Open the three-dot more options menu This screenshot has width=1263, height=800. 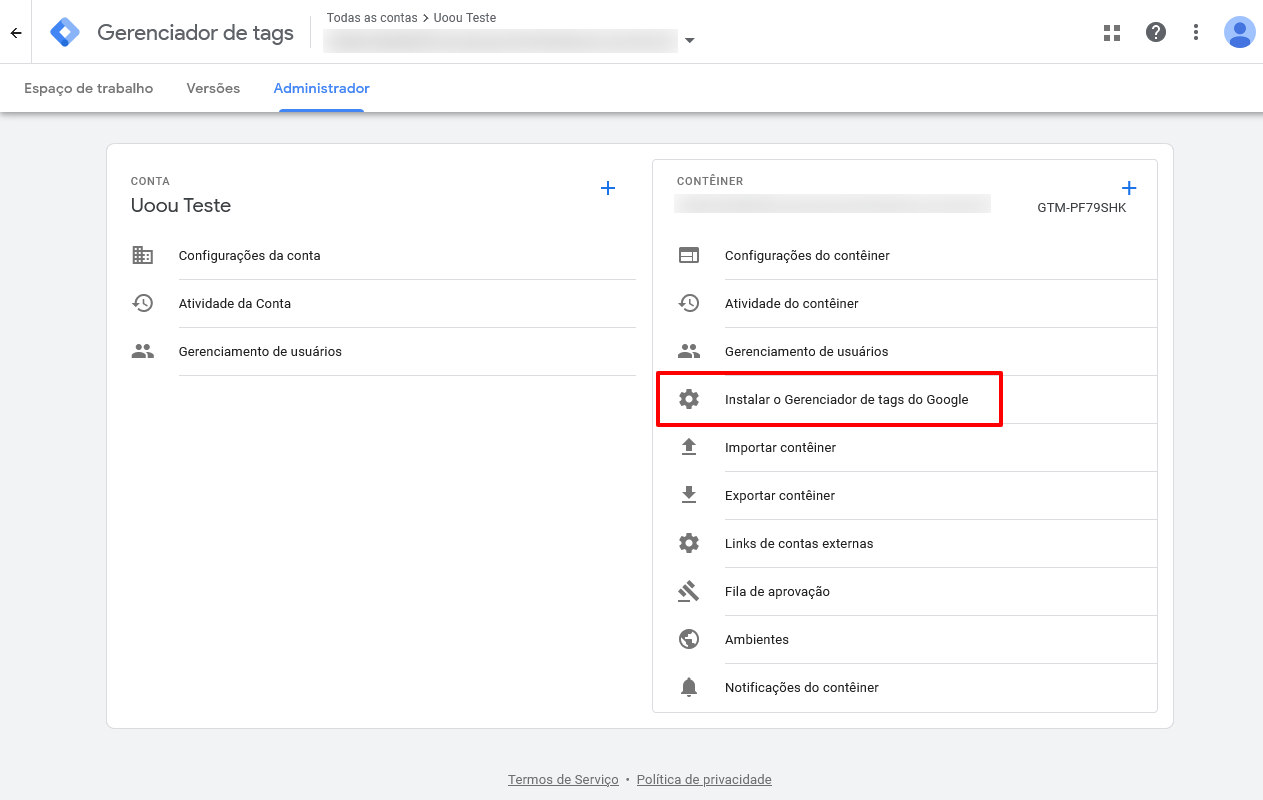(x=1196, y=33)
